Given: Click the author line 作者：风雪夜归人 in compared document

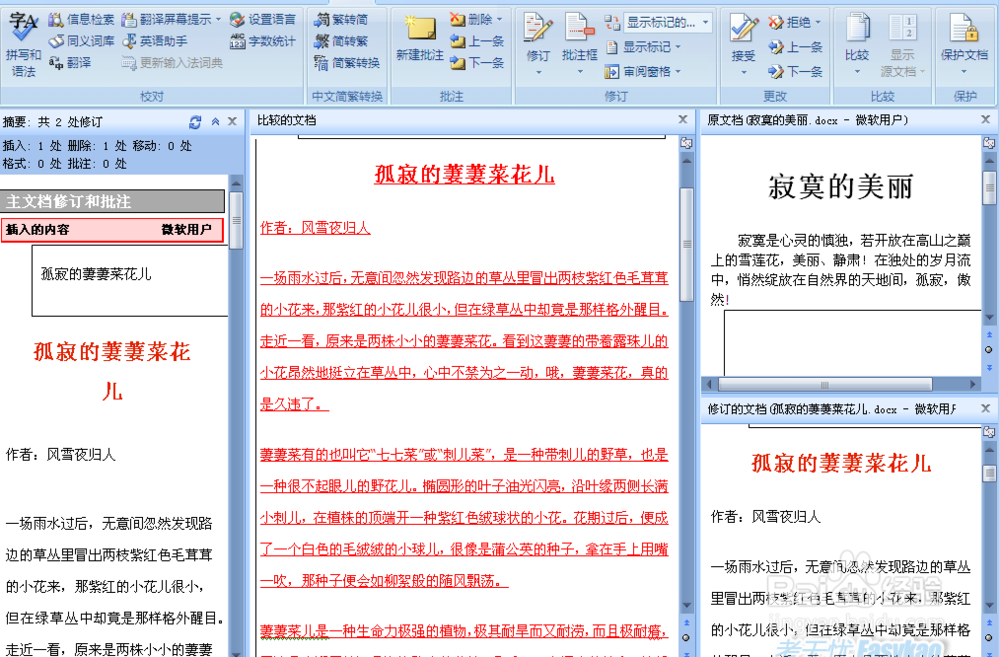Looking at the screenshot, I should tap(315, 228).
